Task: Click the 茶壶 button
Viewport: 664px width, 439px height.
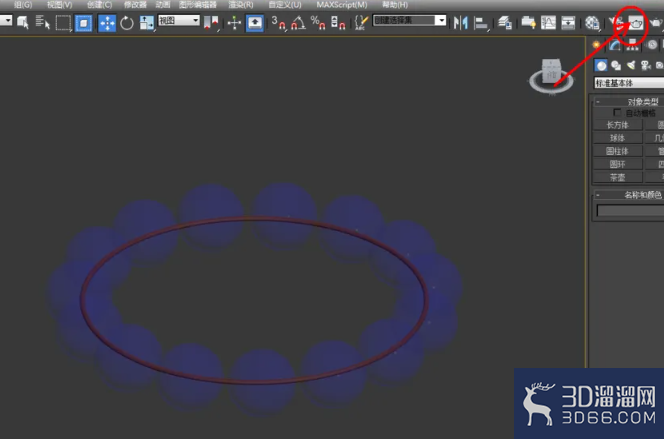Action: point(618,177)
